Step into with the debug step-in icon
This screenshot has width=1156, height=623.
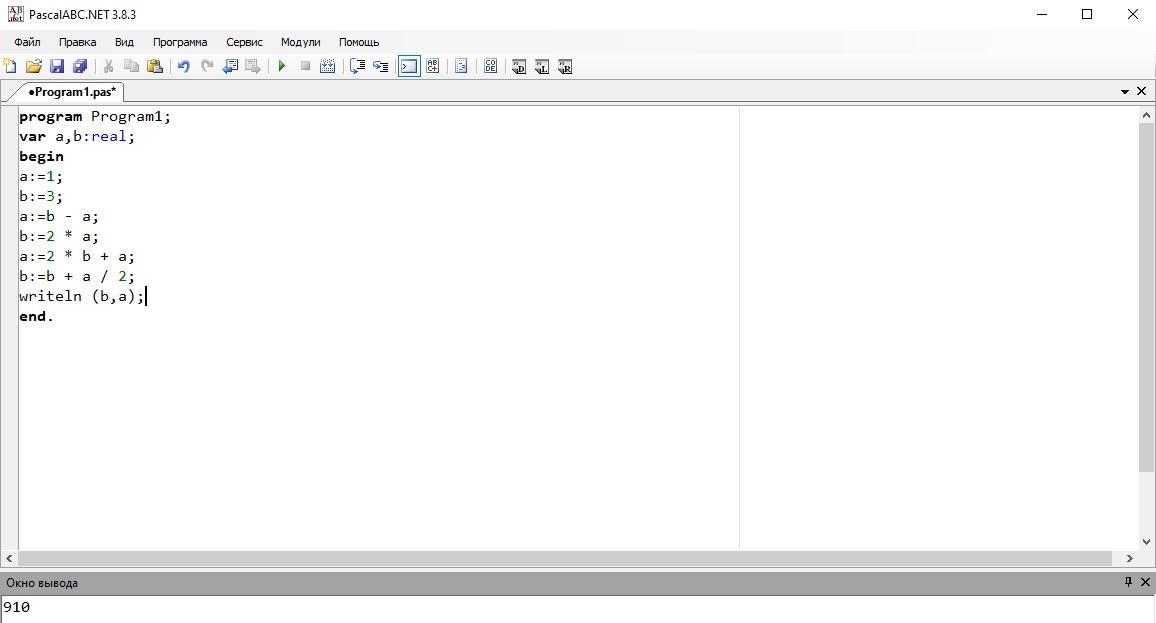point(380,66)
